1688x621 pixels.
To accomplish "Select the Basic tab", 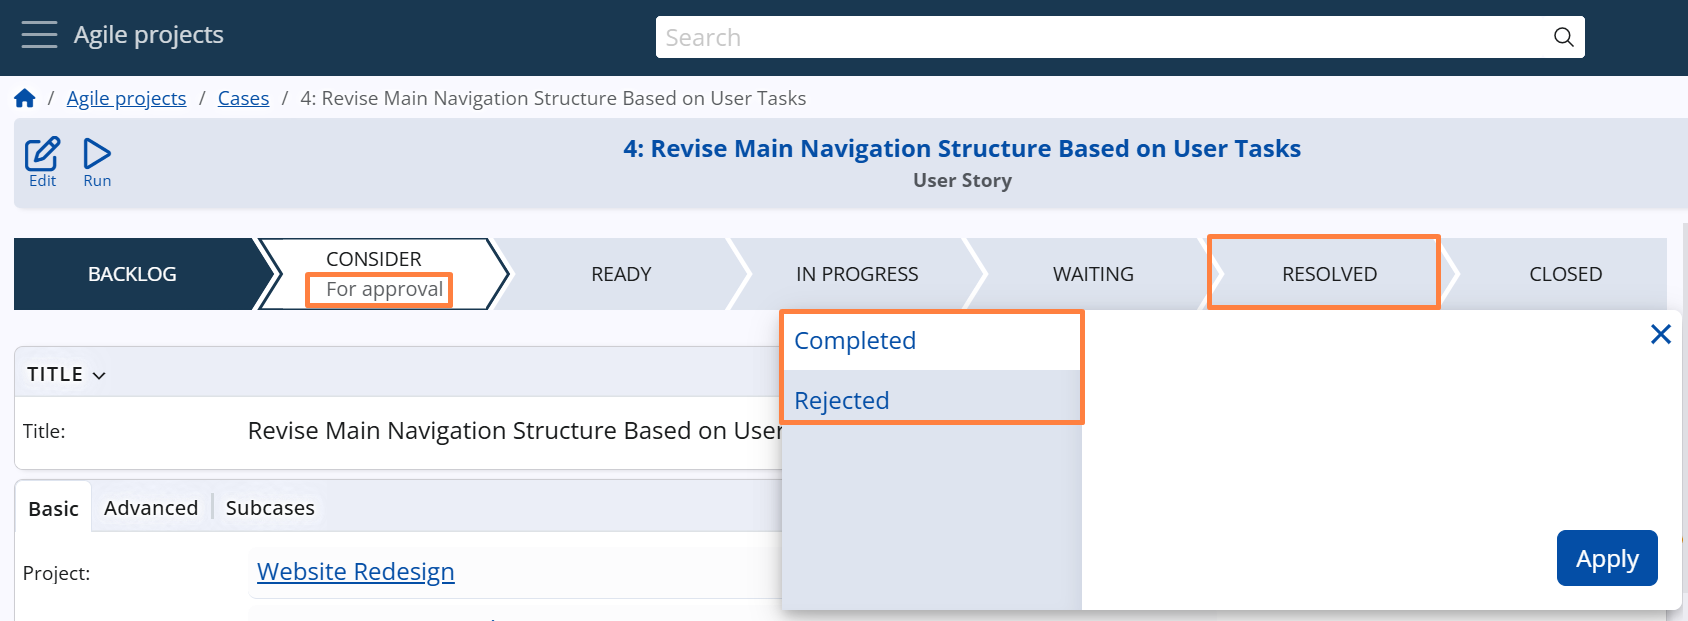I will [53, 509].
